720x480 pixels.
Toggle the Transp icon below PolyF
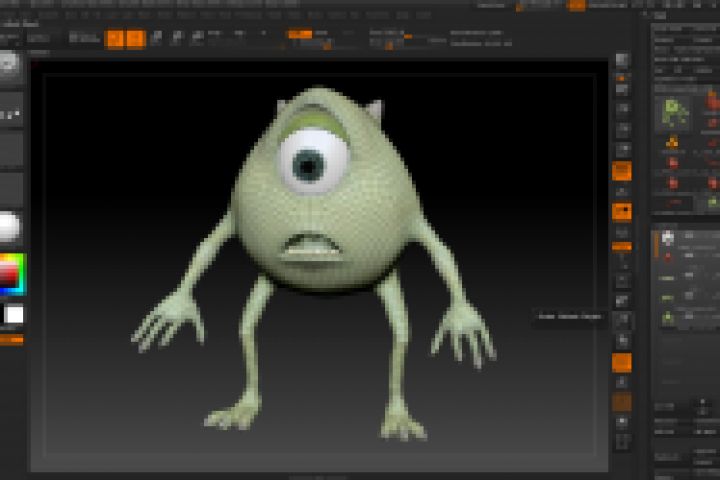(x=622, y=422)
